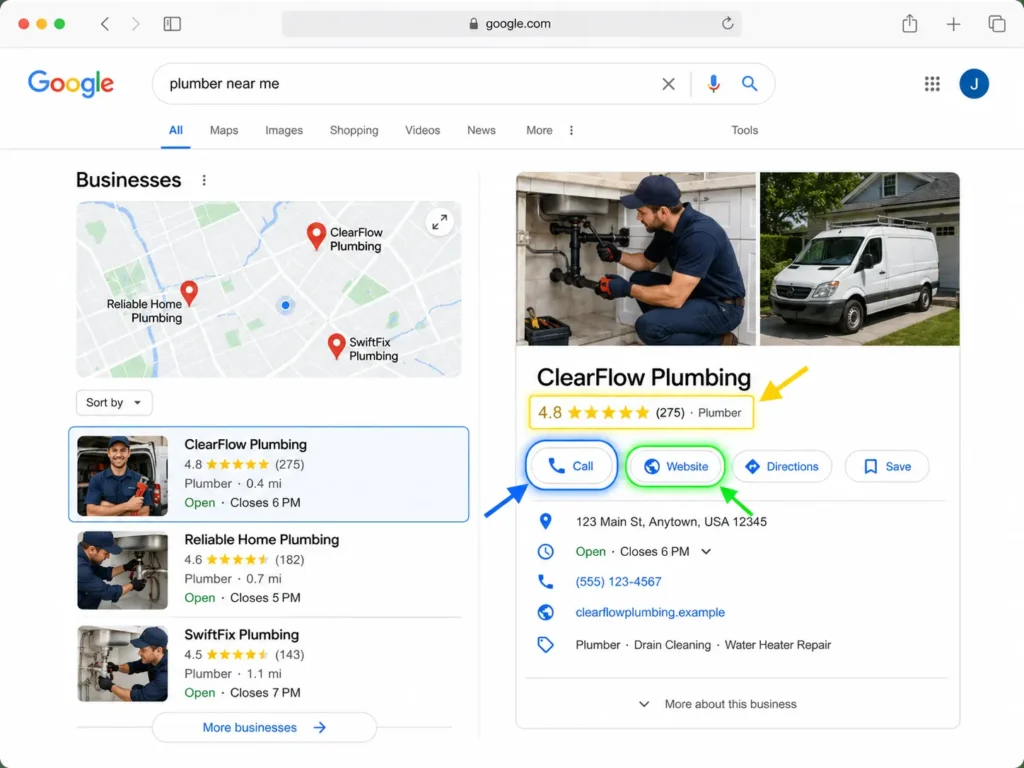The width and height of the screenshot is (1024, 768).
Task: Open the Share icon in browser toolbar
Action: pos(910,24)
